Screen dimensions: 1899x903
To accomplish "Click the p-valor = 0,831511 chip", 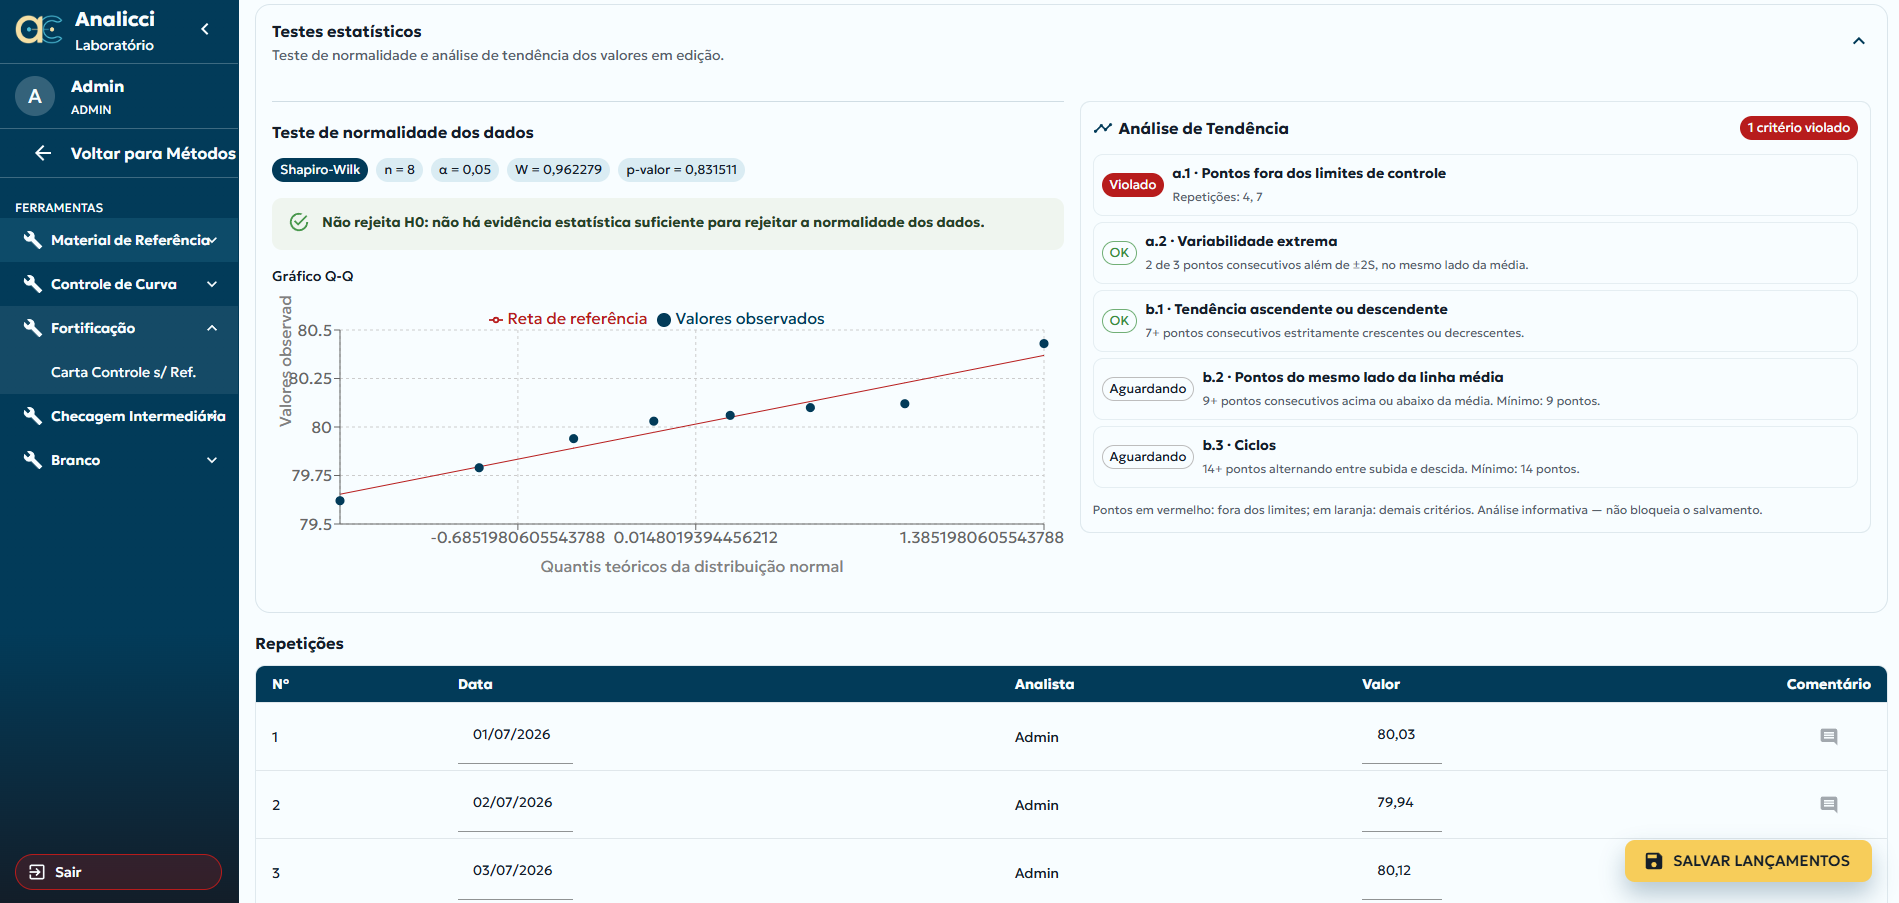I will tap(681, 170).
